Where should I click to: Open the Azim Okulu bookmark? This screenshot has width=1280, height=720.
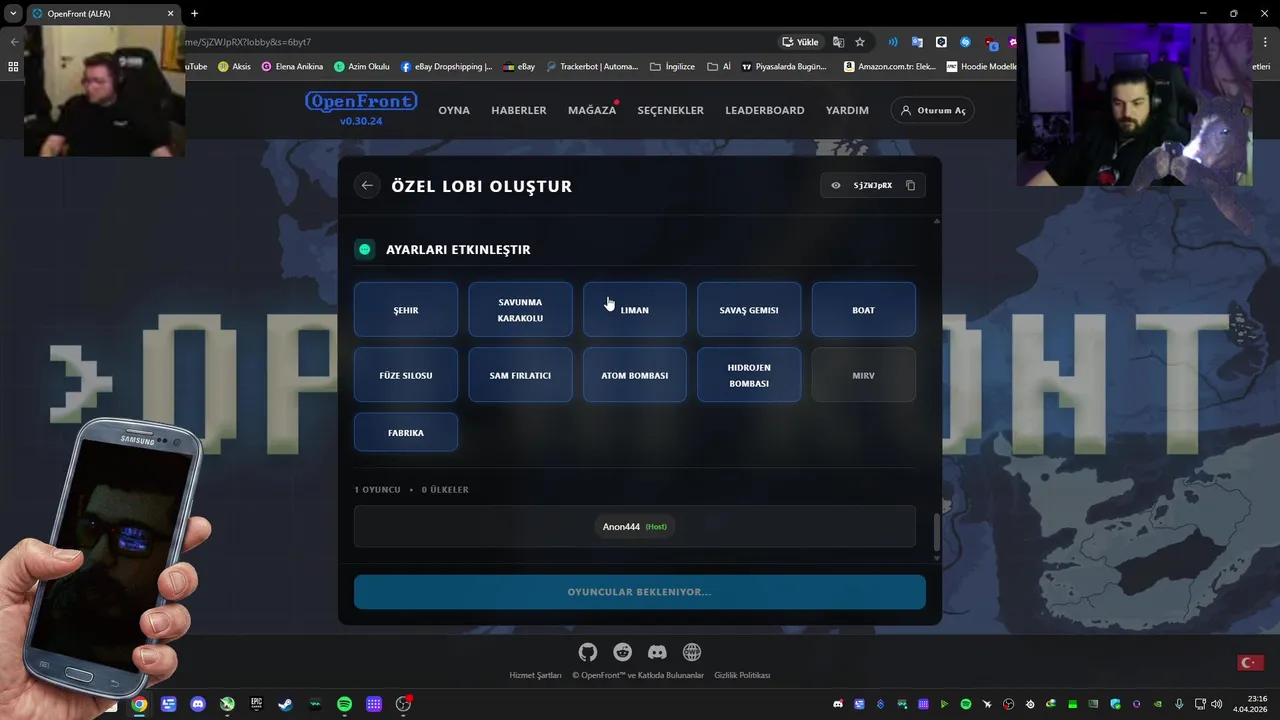pos(361,67)
